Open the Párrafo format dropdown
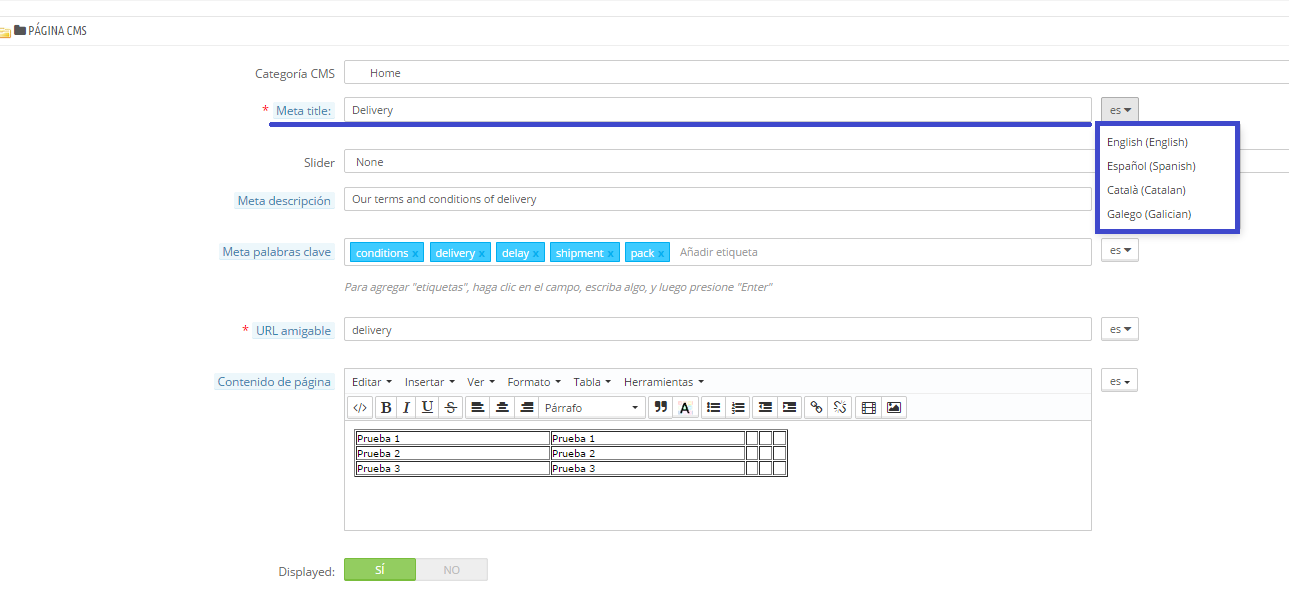Image resolution: width=1289 pixels, height=589 pixels. 592,407
